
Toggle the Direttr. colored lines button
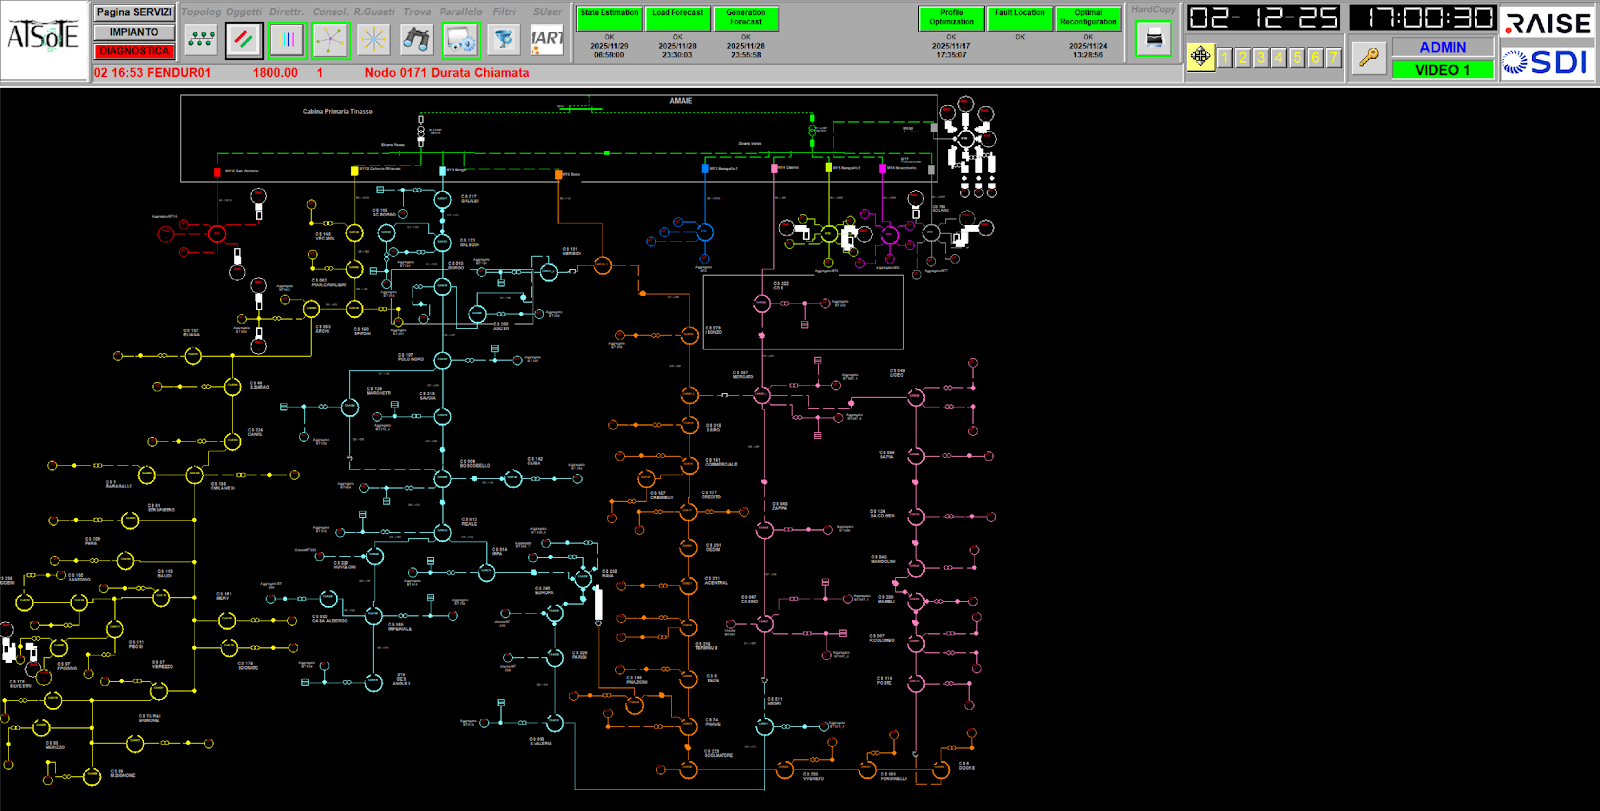click(x=287, y=40)
